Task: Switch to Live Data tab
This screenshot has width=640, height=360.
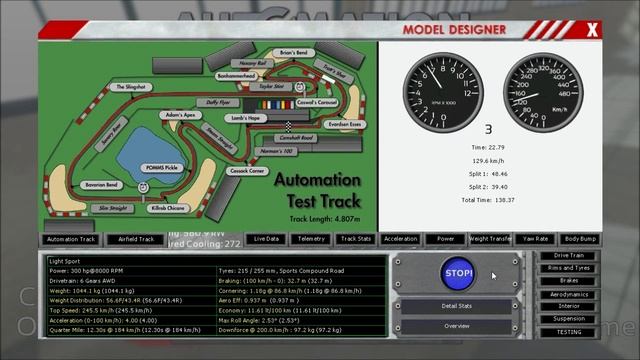Action: 266,239
